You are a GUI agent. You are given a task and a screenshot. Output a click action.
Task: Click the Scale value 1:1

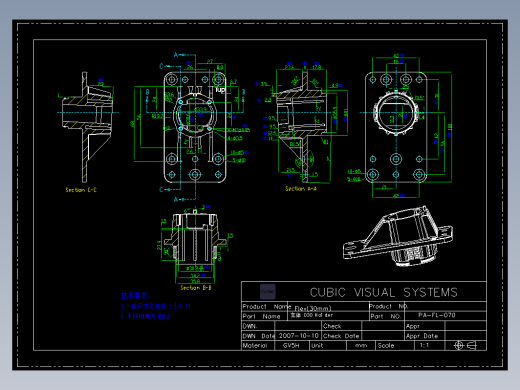[x=424, y=345]
